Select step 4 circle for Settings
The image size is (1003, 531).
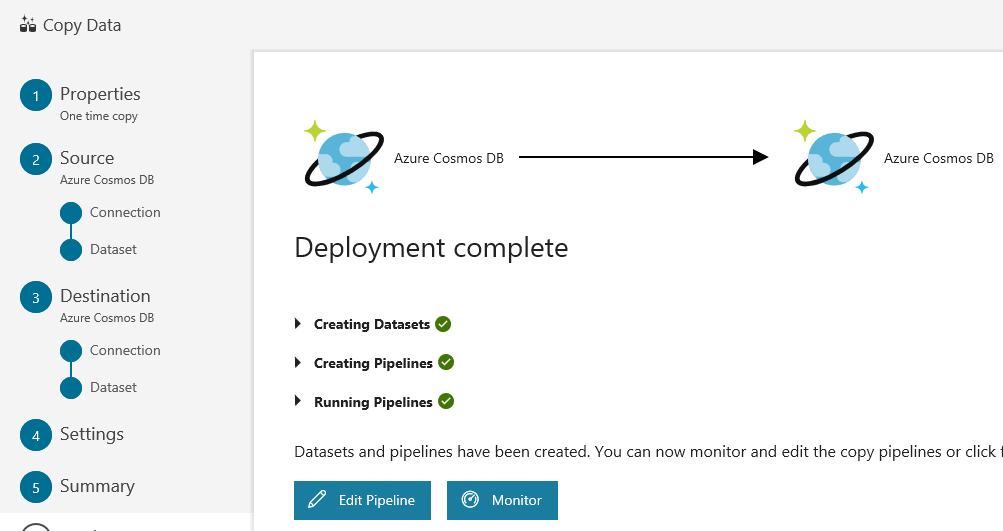coord(36,435)
